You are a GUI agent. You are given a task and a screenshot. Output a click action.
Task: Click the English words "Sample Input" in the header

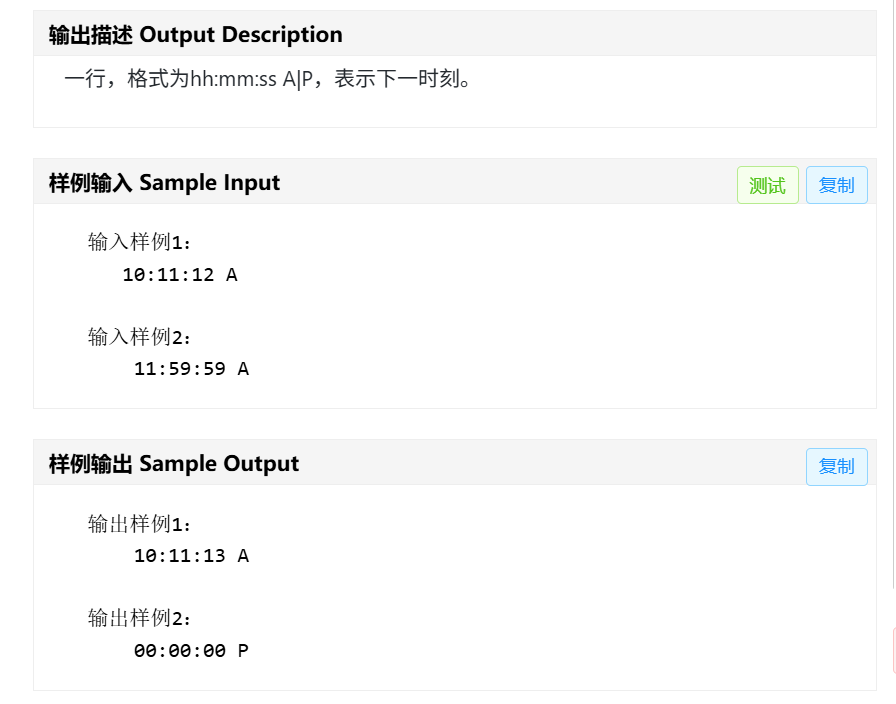210,183
